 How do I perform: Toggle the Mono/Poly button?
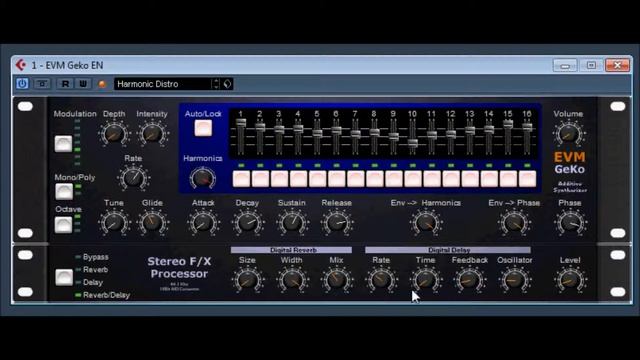[64, 191]
